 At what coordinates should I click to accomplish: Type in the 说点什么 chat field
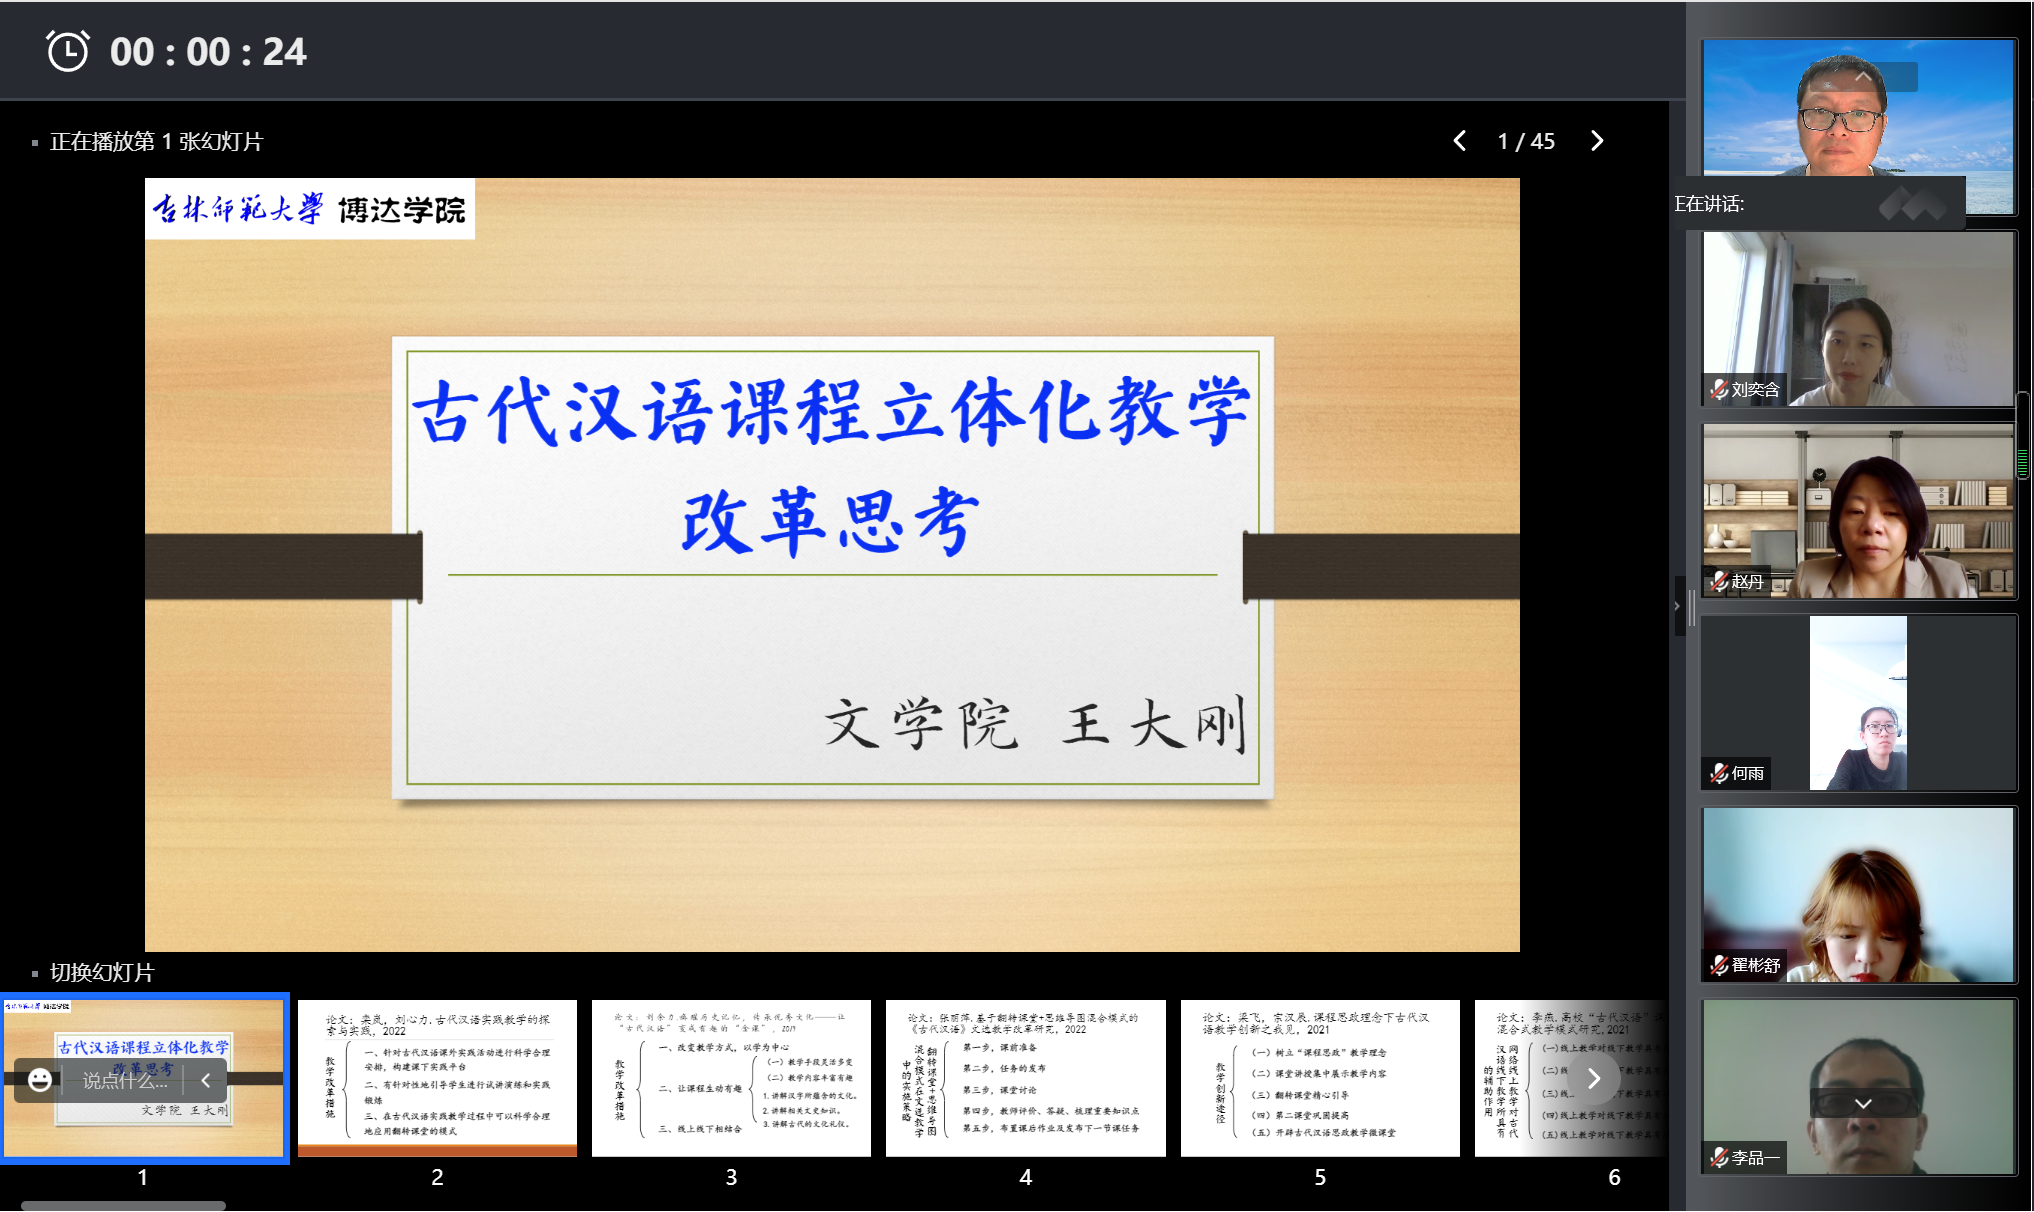click(x=124, y=1080)
